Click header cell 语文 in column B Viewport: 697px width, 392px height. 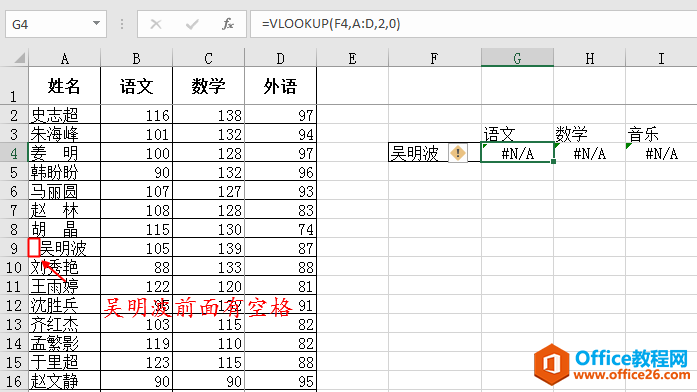click(136, 86)
